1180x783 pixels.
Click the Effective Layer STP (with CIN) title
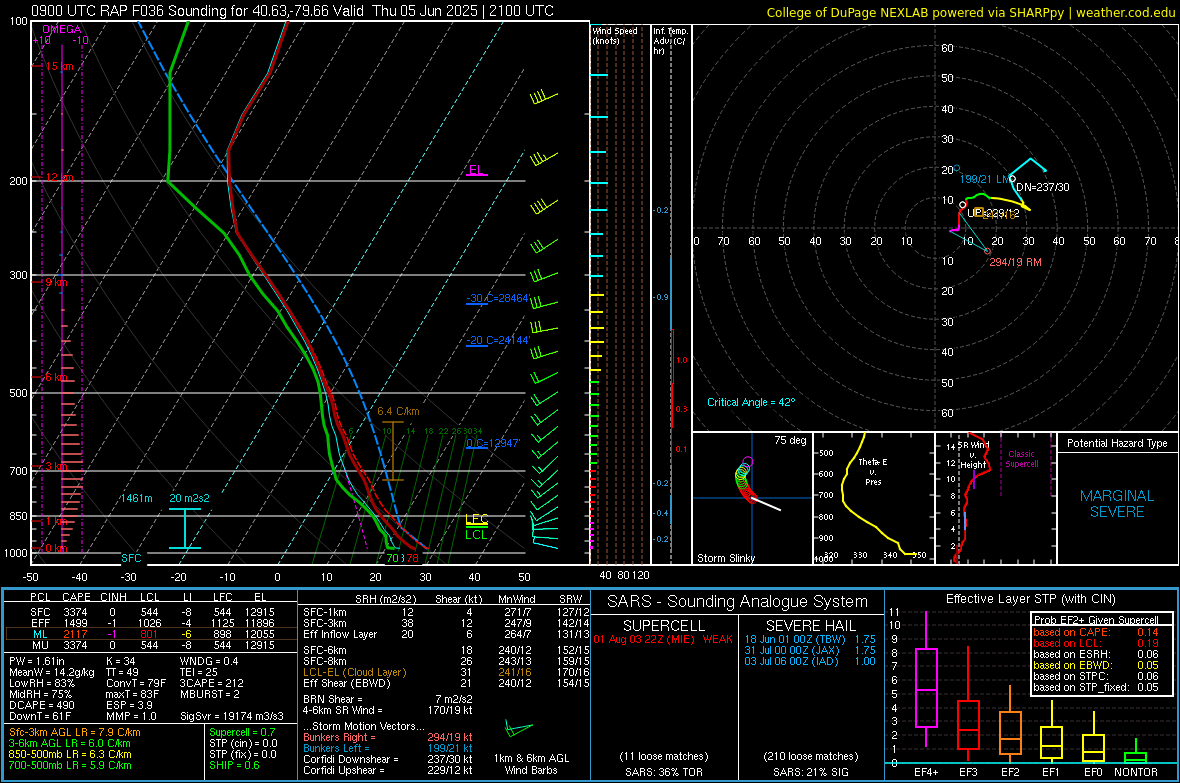point(1030,599)
